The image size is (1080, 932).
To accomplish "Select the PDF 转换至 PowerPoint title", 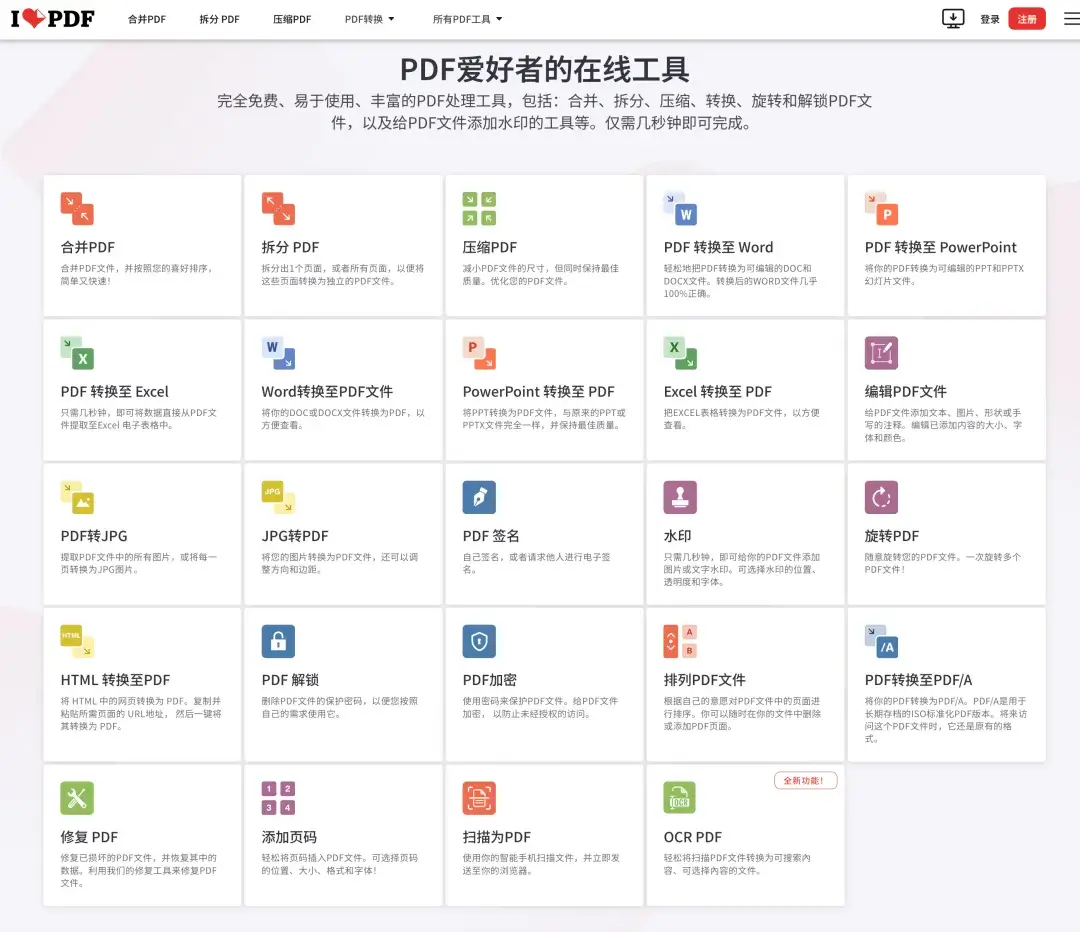I will (941, 247).
